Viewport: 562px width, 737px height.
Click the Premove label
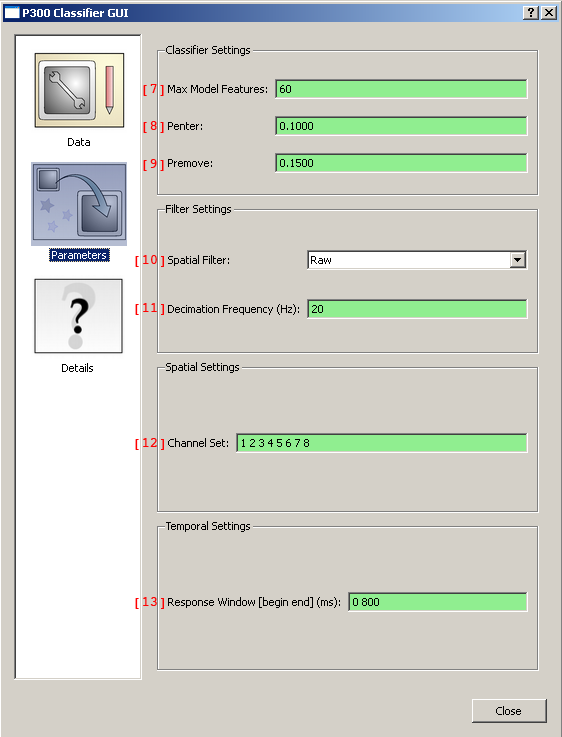pyautogui.click(x=190, y=163)
